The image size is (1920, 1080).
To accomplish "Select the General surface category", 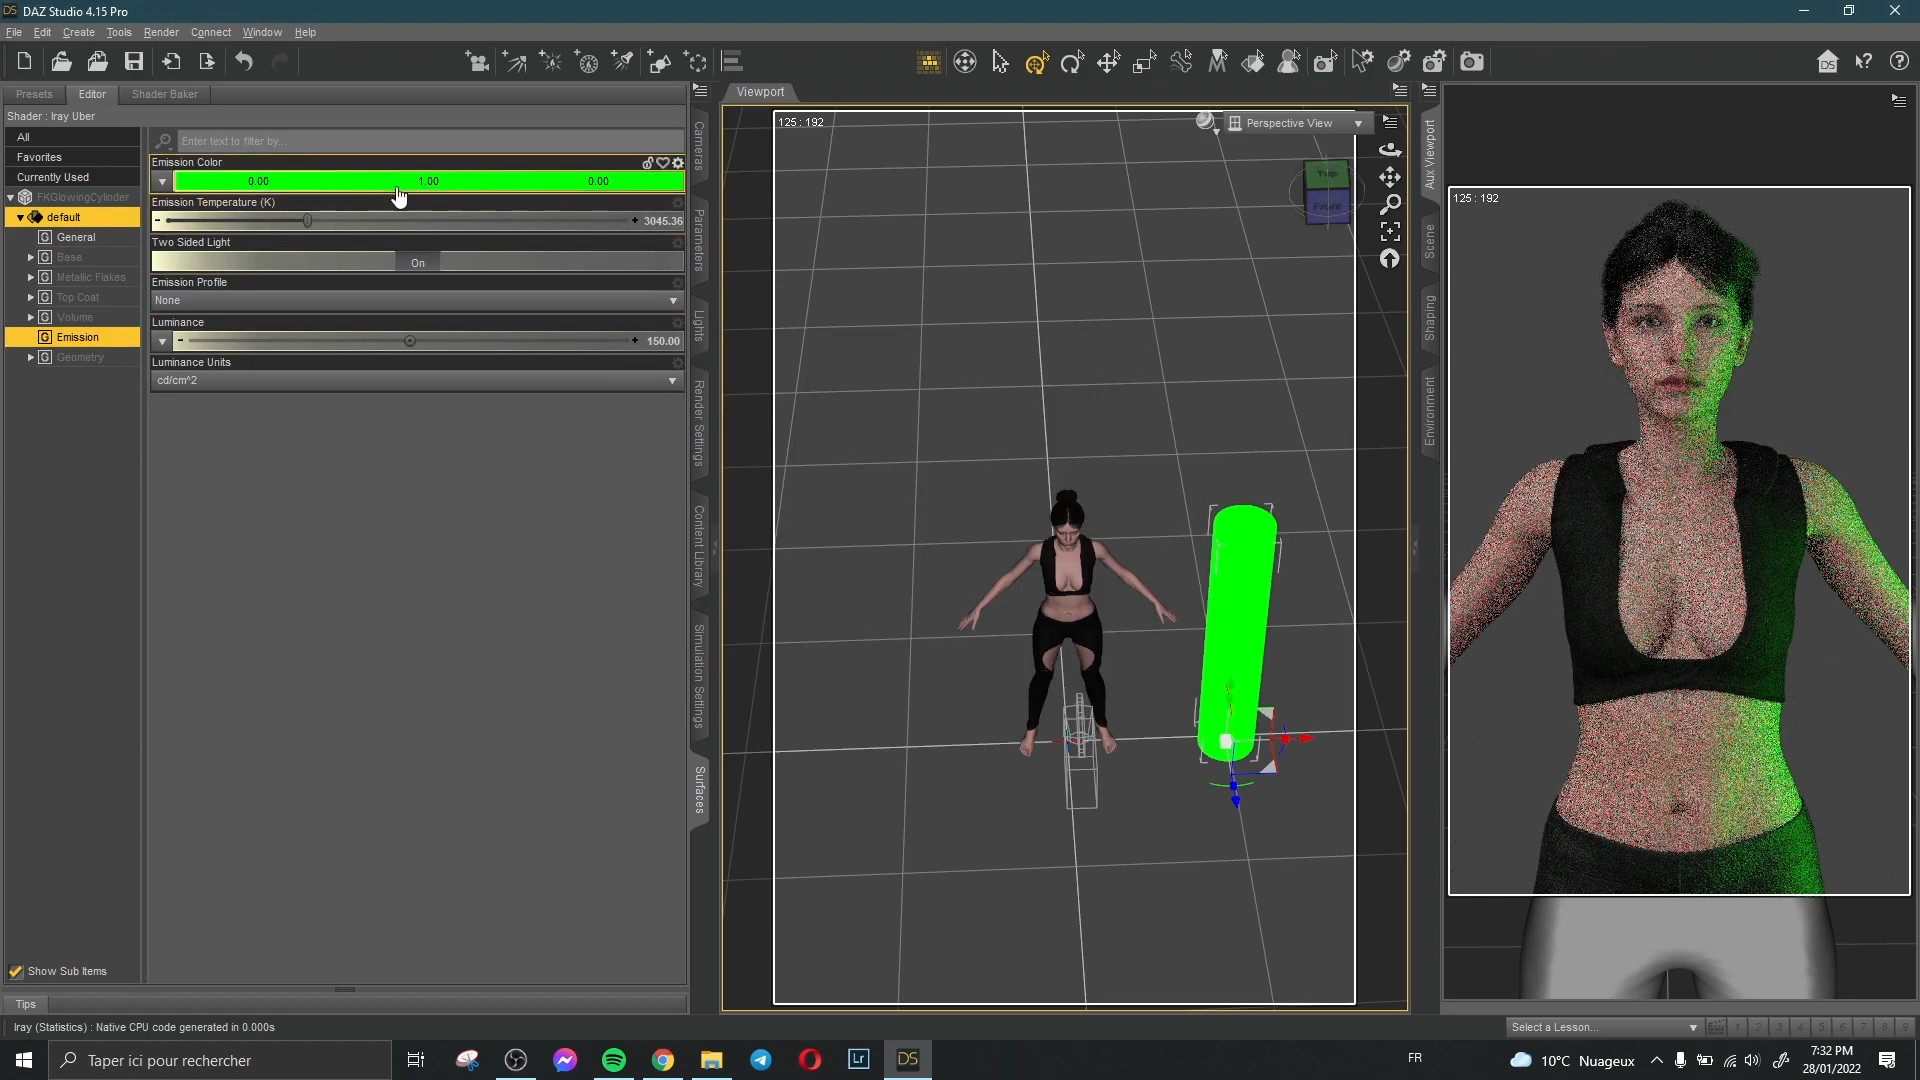I will pyautogui.click(x=76, y=237).
